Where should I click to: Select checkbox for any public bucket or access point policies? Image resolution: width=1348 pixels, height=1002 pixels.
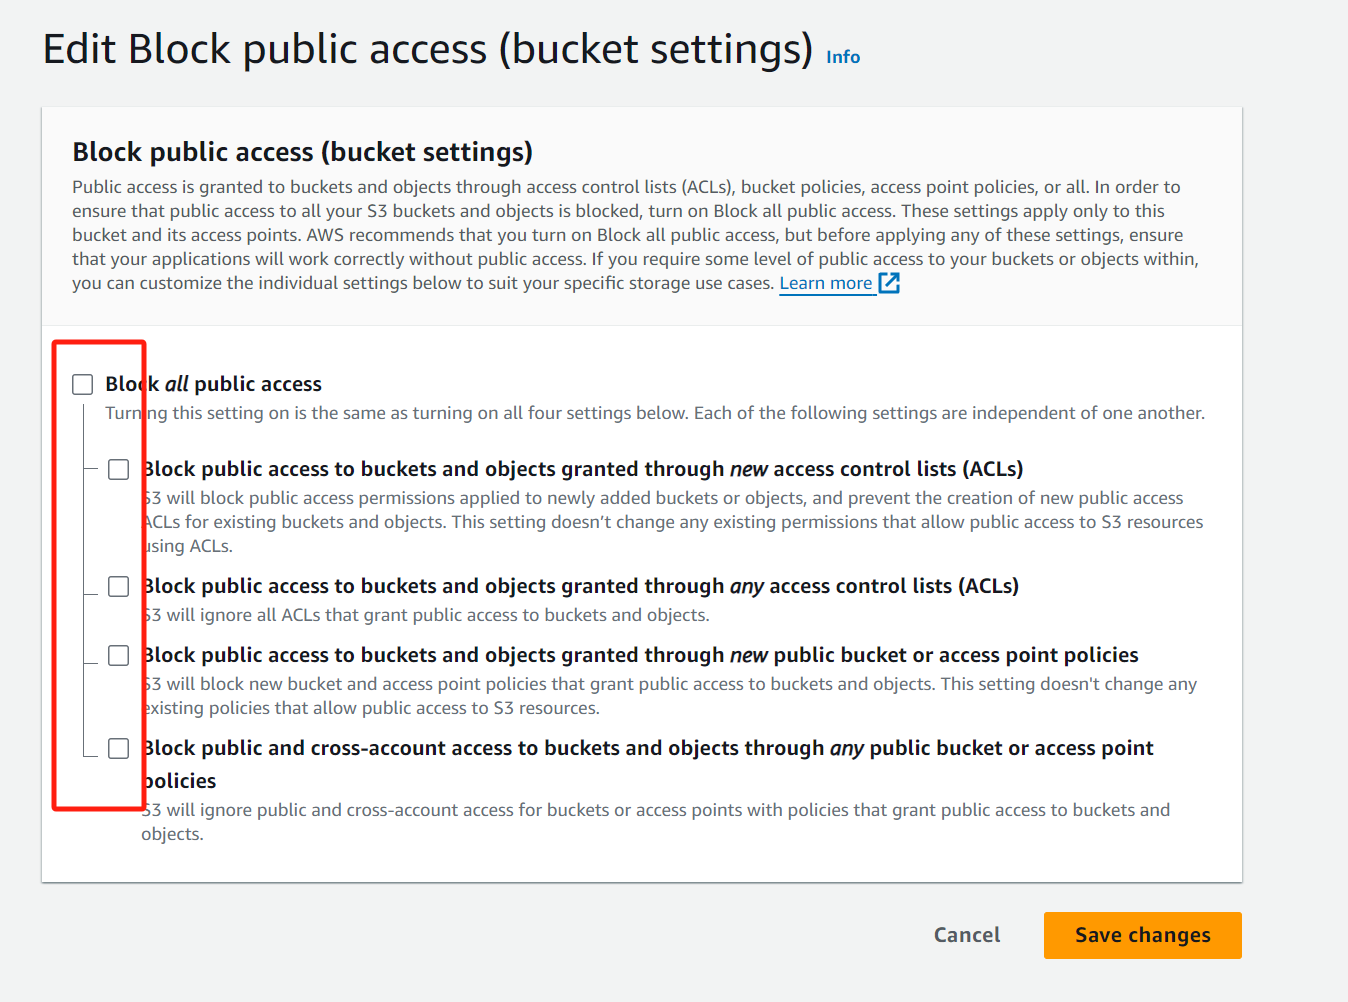coord(119,749)
